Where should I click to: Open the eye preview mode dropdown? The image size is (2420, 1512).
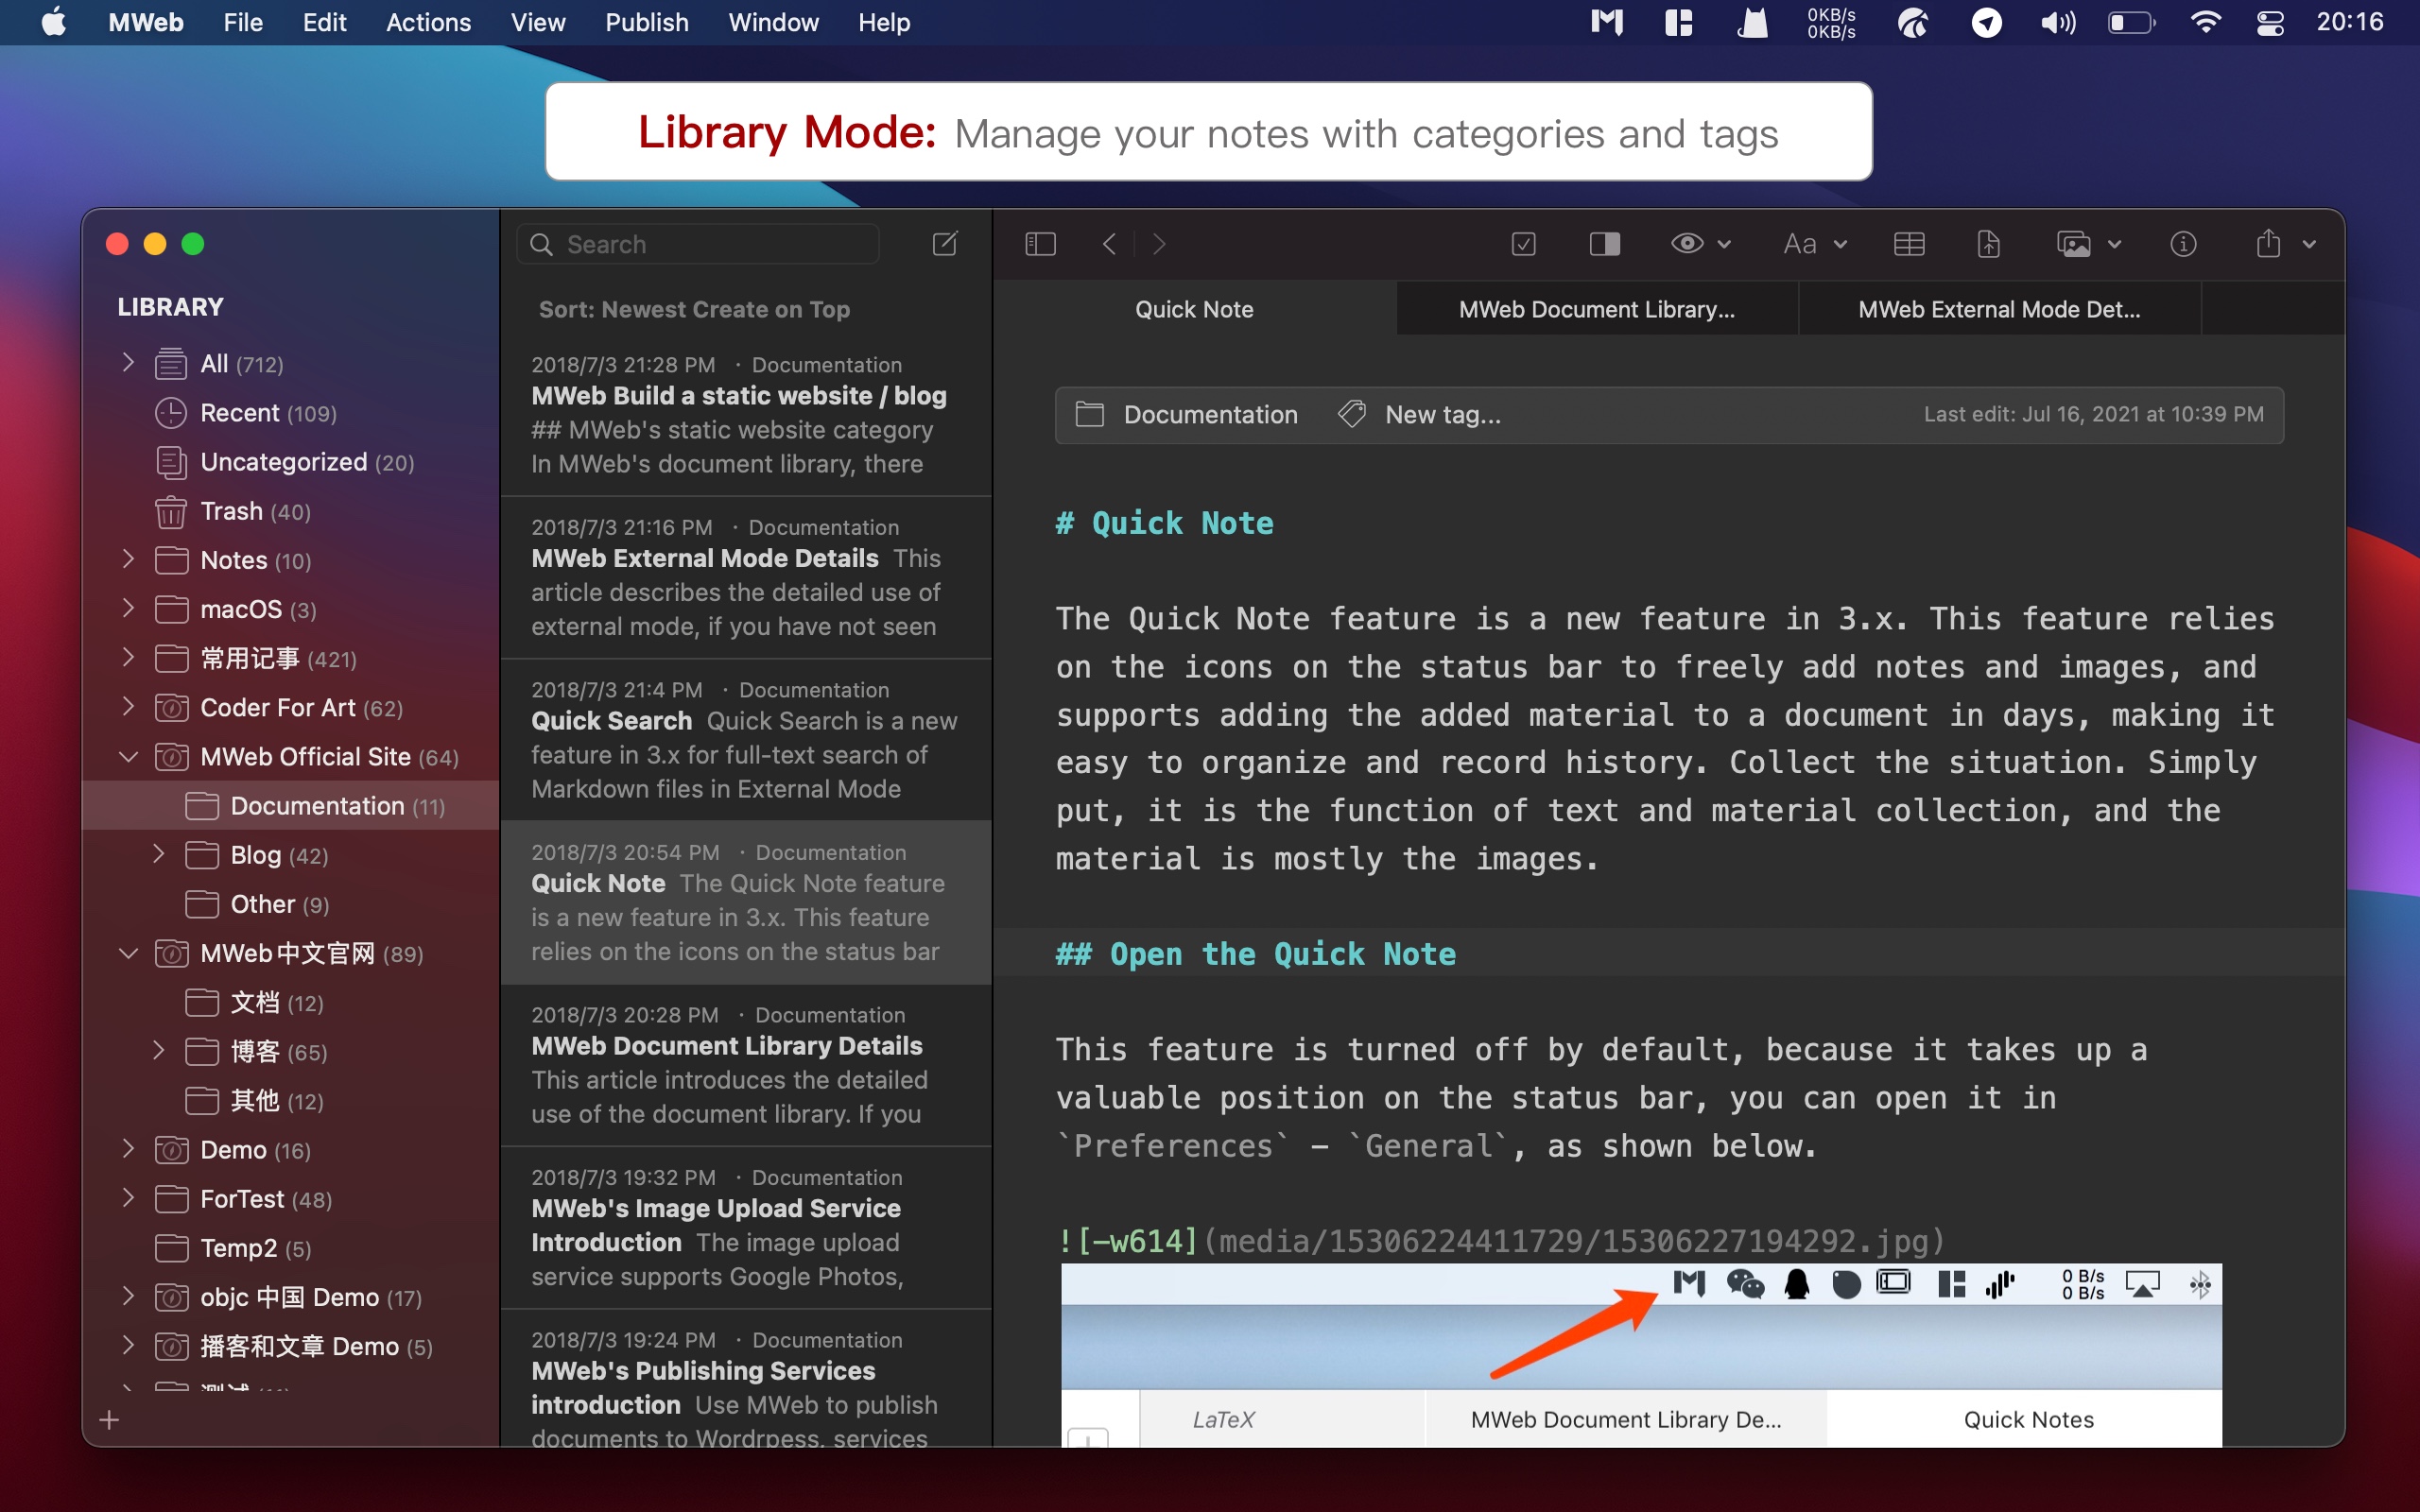[1700, 244]
